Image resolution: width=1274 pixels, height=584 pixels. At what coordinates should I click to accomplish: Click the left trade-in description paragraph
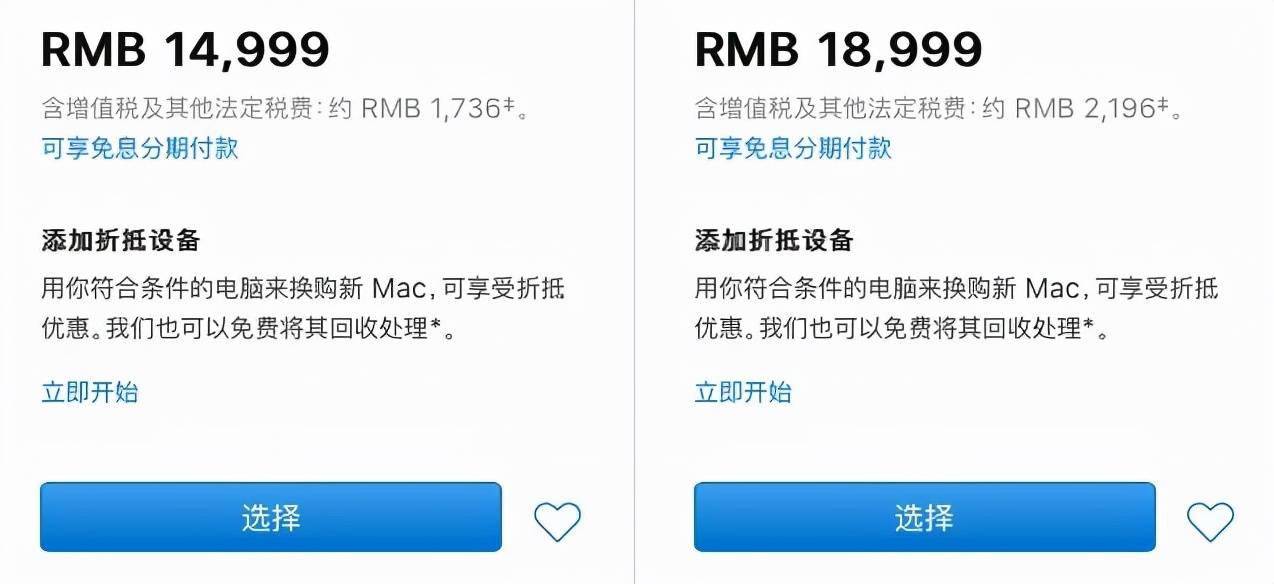[x=303, y=309]
